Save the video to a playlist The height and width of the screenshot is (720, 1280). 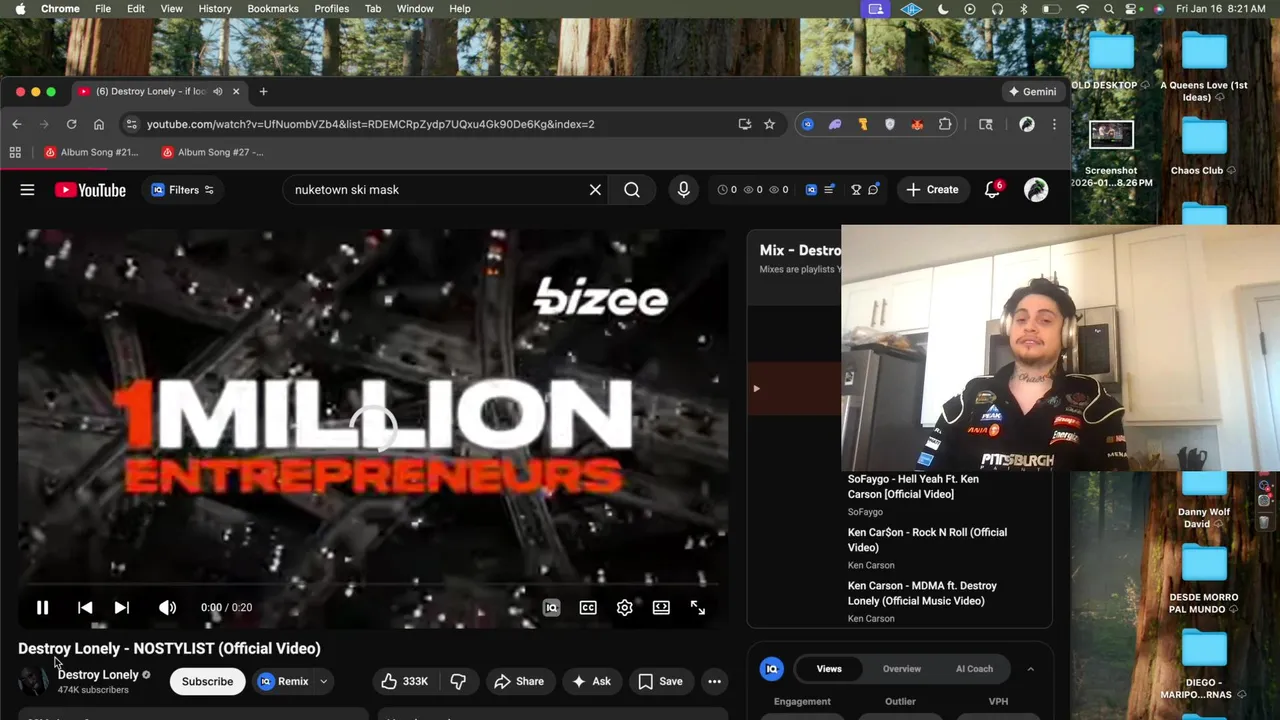pos(661,681)
